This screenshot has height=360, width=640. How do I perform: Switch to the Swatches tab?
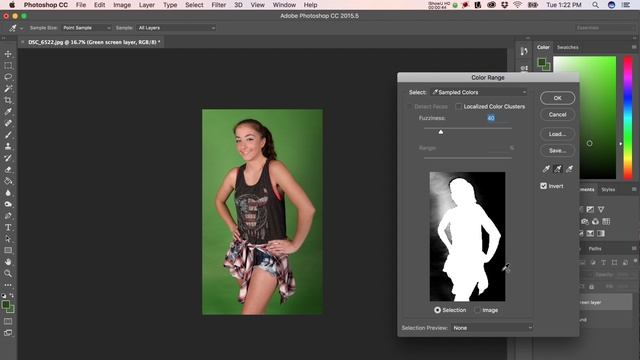point(567,47)
